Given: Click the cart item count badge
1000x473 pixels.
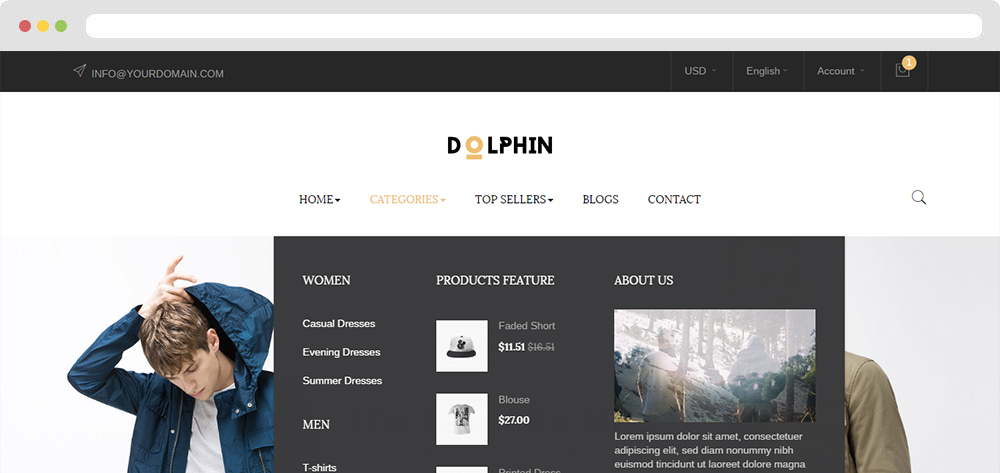Looking at the screenshot, I should (x=909, y=62).
